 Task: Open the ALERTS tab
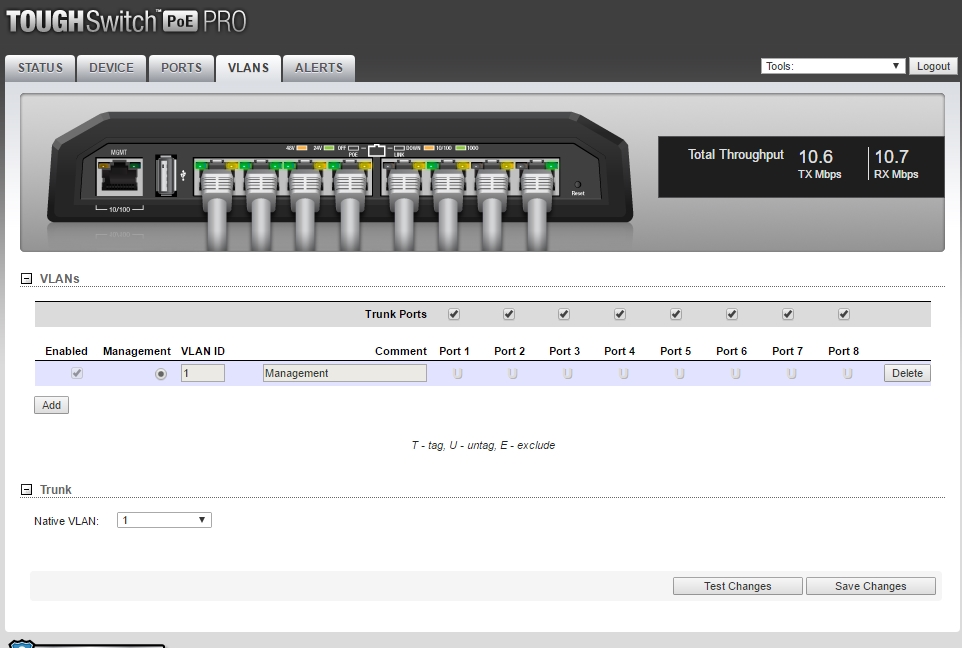click(318, 68)
